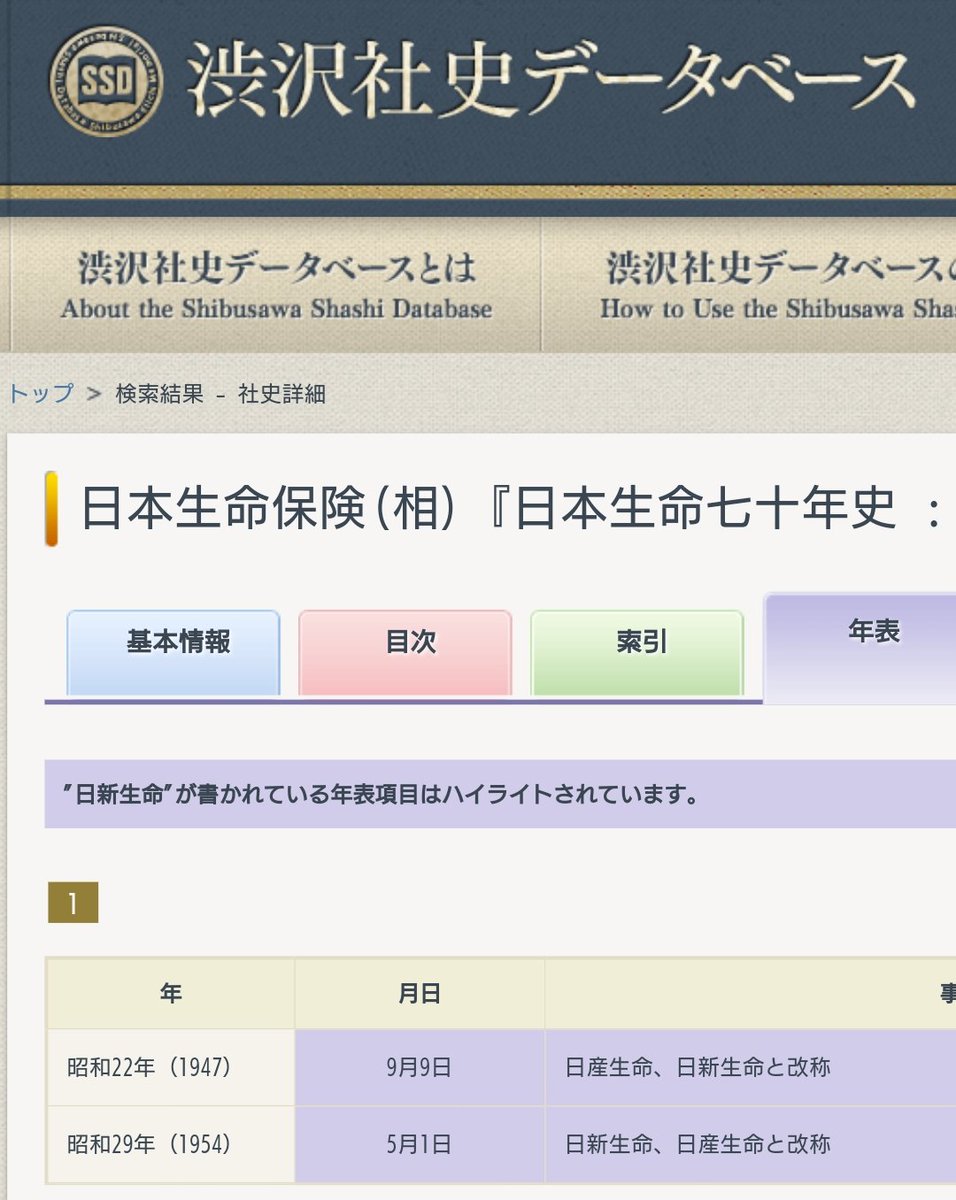This screenshot has width=956, height=1200.
Task: Click page number 1 marker
Action: [x=73, y=903]
